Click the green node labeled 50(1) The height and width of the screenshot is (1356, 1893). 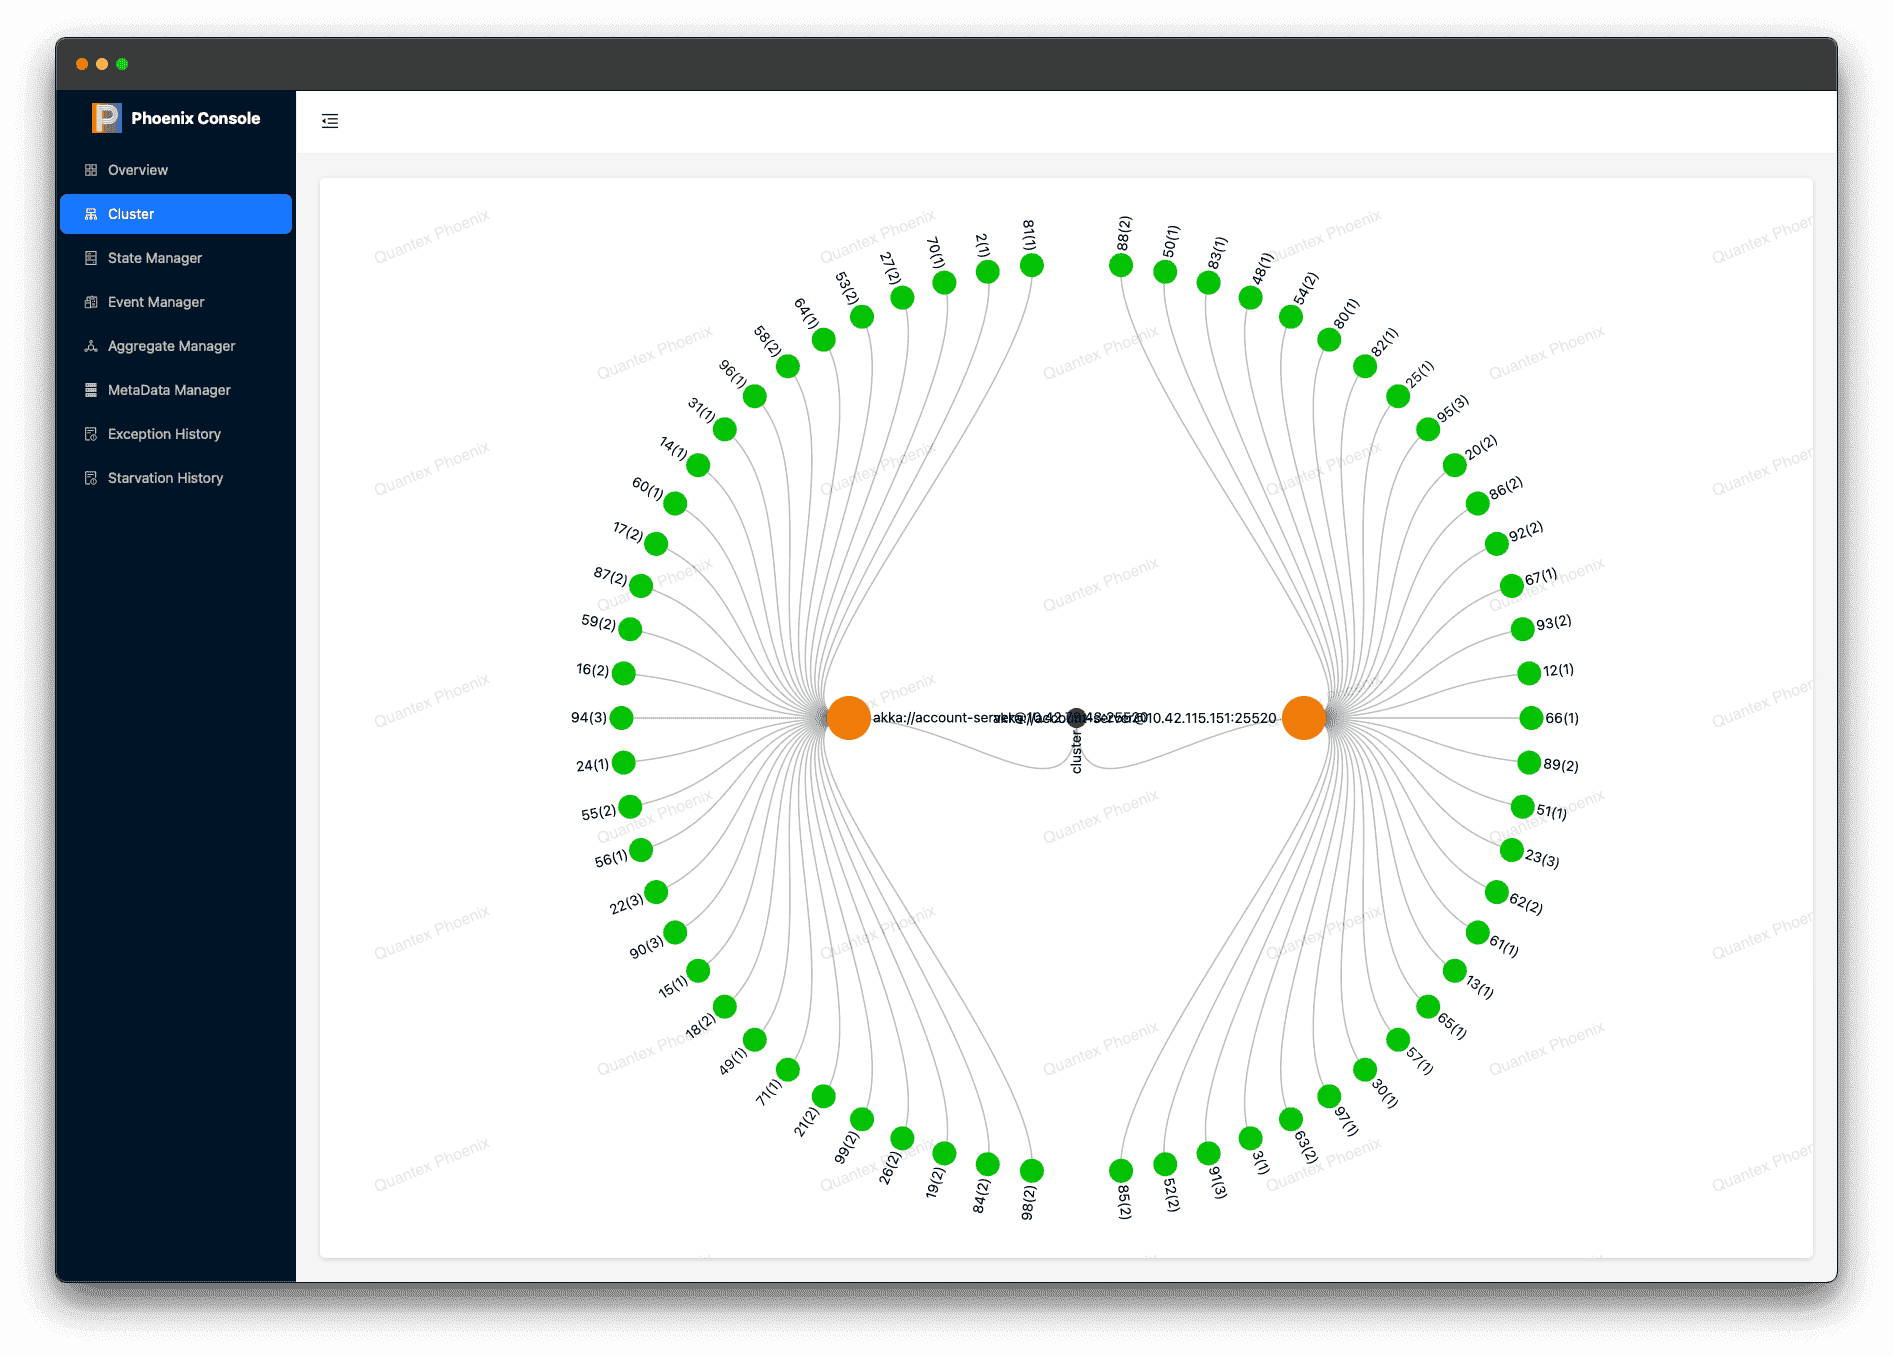(x=1165, y=272)
